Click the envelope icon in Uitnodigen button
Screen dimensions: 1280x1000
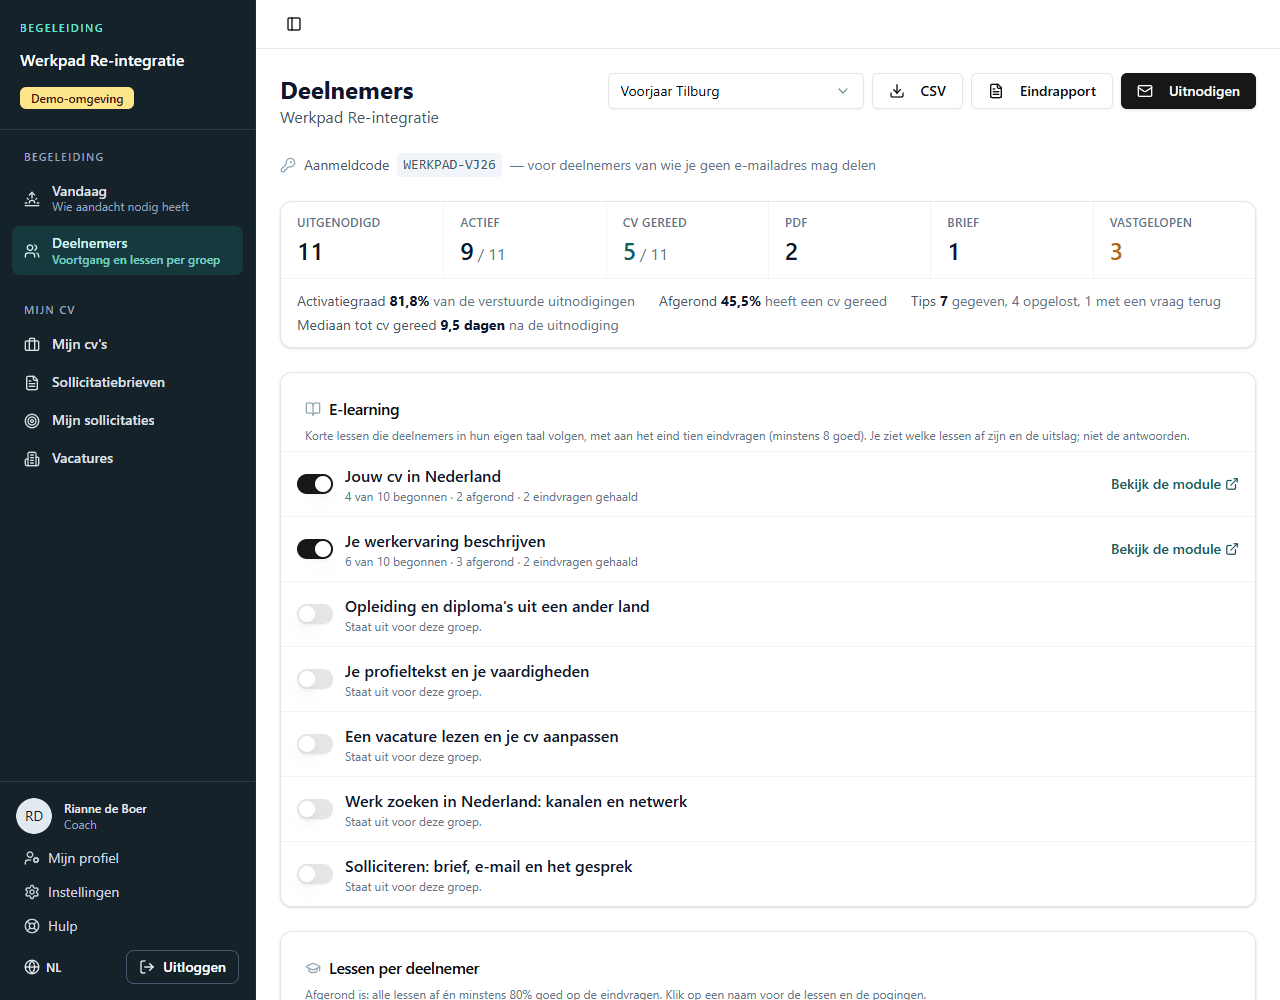(x=1146, y=91)
